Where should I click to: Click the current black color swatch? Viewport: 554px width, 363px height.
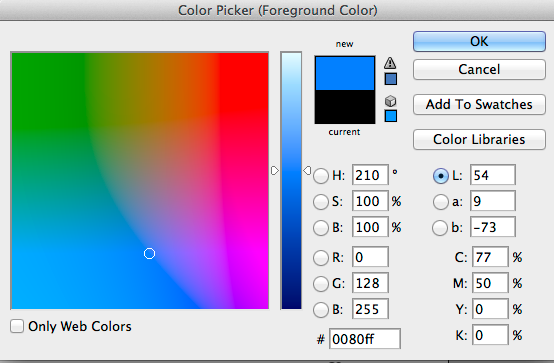345,107
